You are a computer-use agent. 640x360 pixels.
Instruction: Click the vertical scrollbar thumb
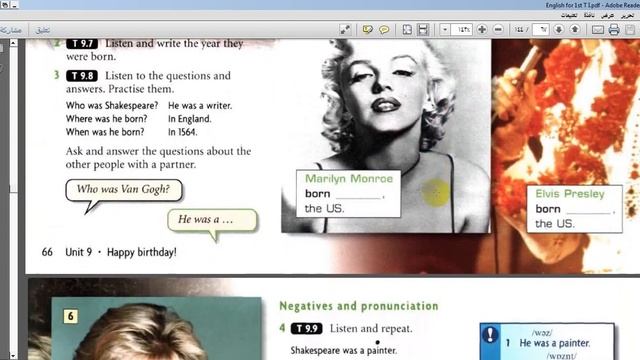(13, 188)
